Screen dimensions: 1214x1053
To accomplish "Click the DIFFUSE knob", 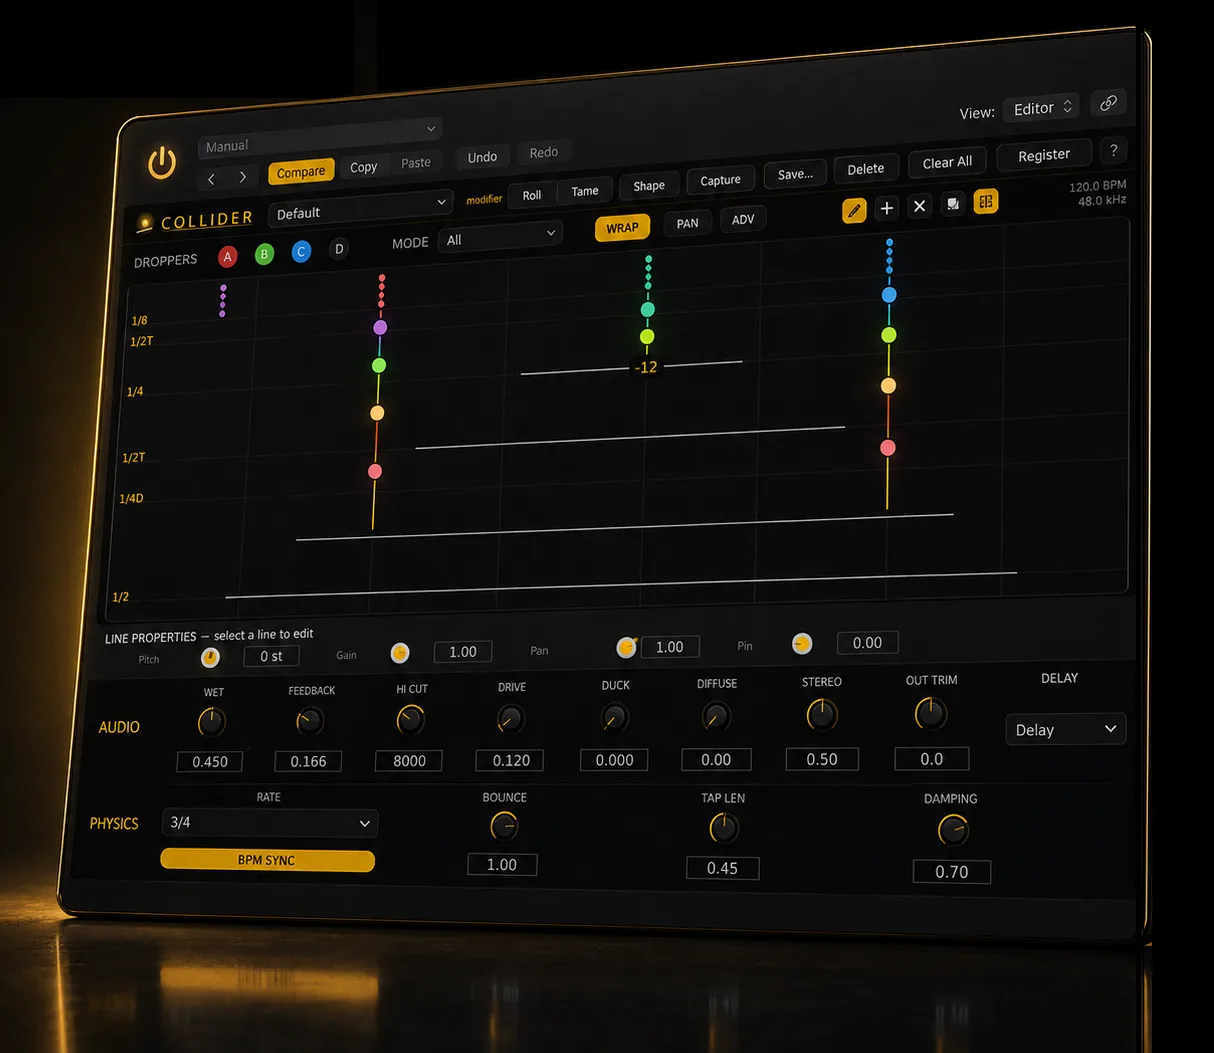I will pyautogui.click(x=716, y=716).
